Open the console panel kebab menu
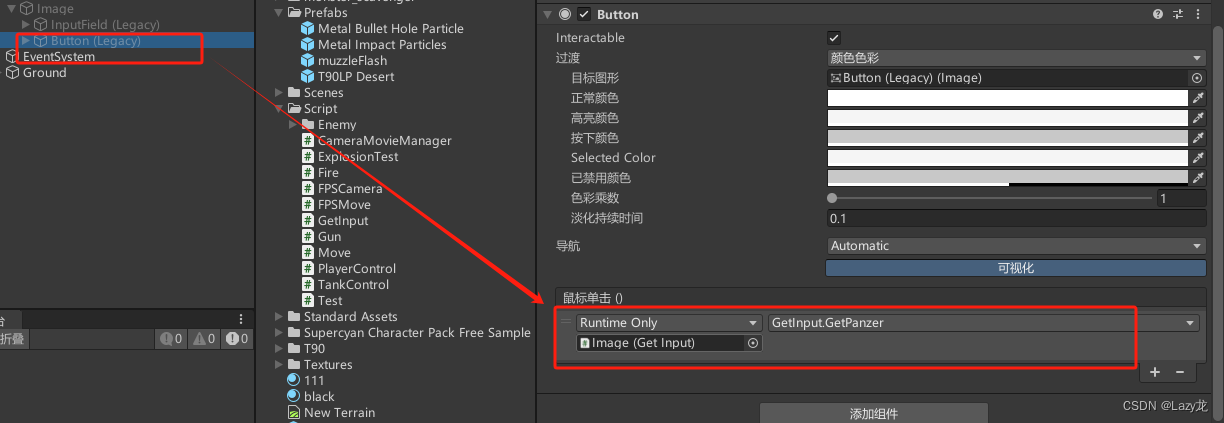The width and height of the screenshot is (1224, 423). (x=241, y=319)
